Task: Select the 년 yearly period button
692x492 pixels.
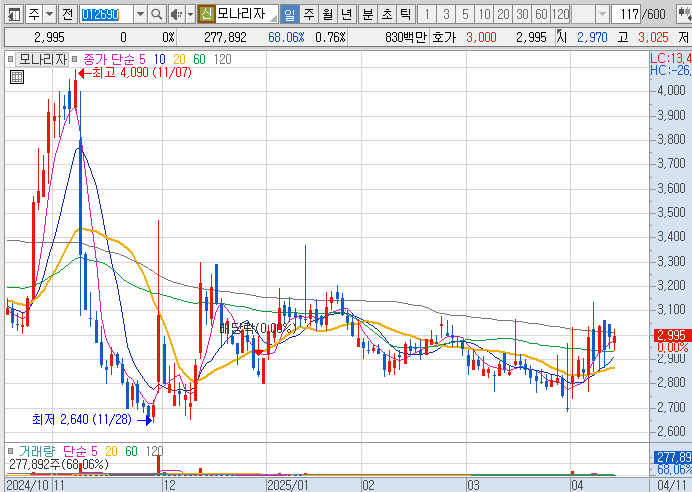Action: click(x=347, y=14)
